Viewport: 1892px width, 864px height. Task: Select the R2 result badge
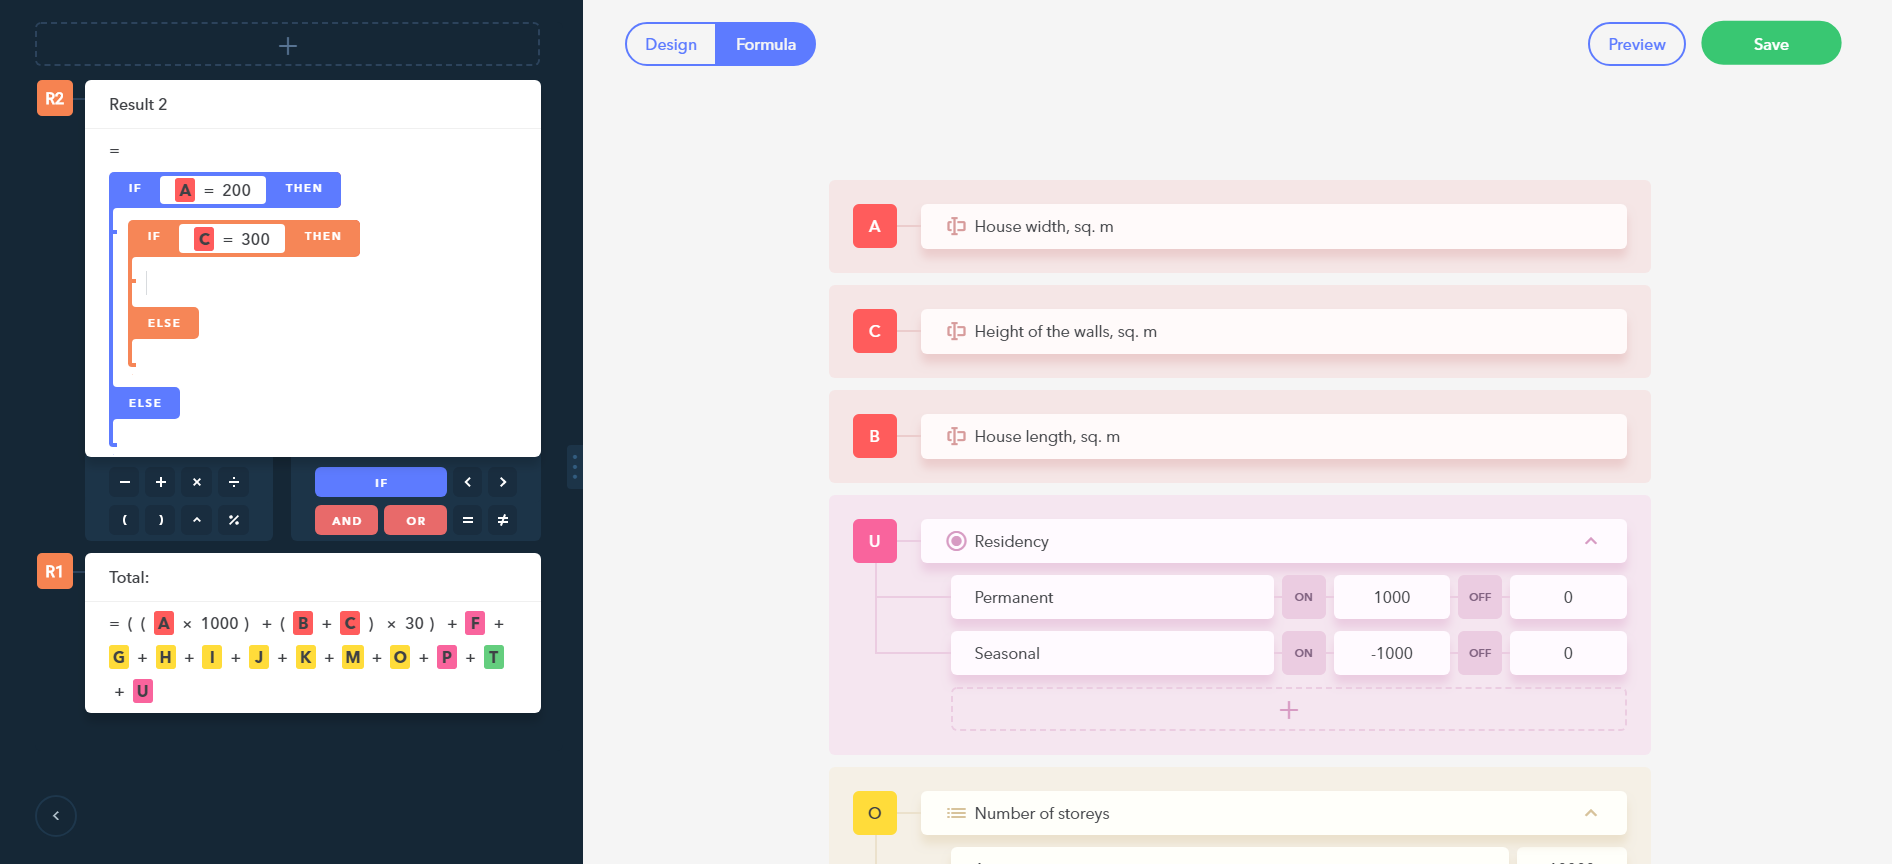[x=55, y=98]
